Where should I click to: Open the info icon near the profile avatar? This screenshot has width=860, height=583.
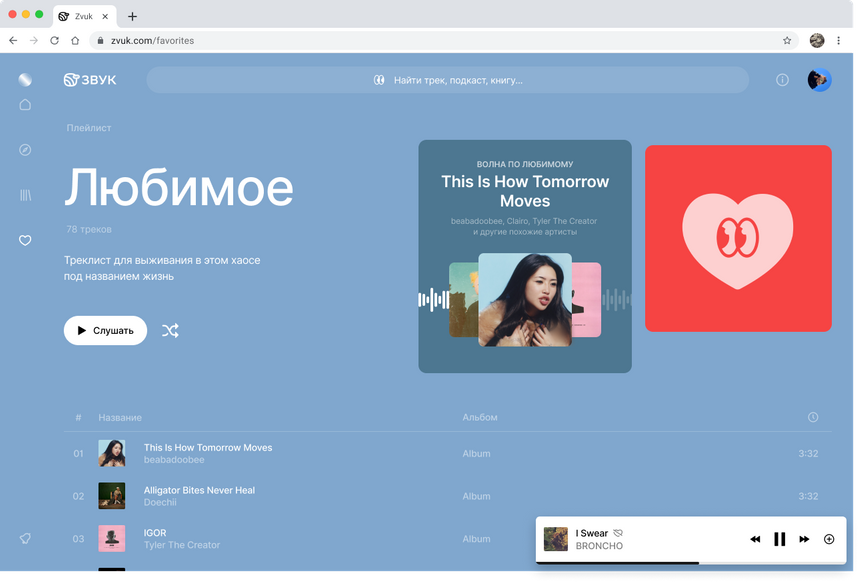point(782,79)
